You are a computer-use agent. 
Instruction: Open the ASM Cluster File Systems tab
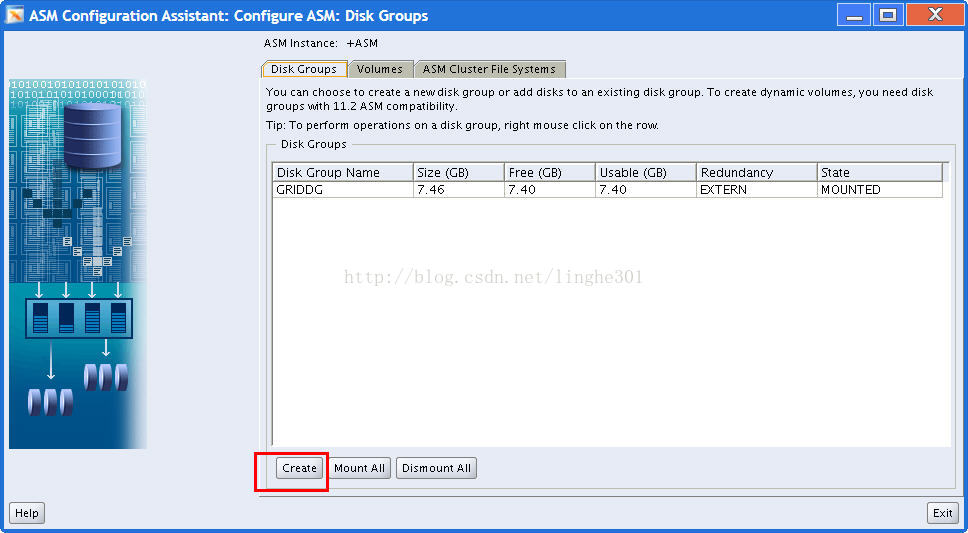point(489,69)
